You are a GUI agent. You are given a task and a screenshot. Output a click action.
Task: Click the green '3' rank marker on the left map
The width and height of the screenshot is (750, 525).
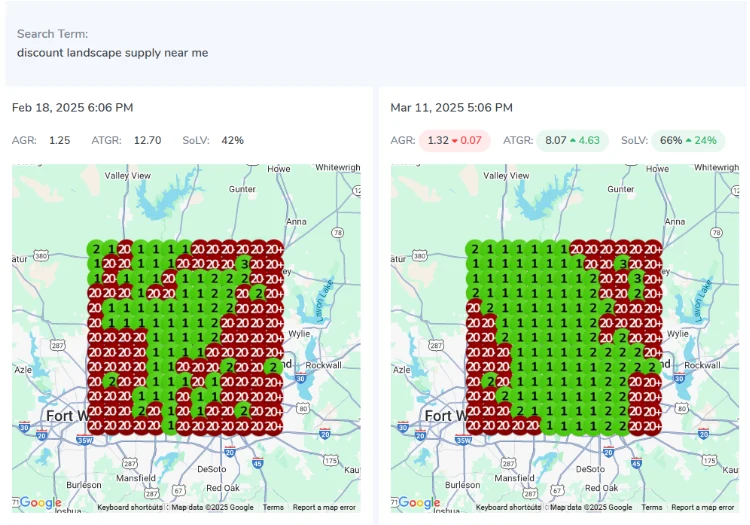(x=244, y=264)
